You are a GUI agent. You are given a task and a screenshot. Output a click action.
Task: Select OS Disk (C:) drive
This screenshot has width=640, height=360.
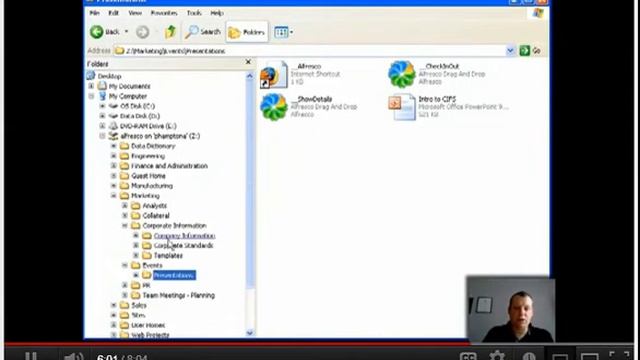137,106
